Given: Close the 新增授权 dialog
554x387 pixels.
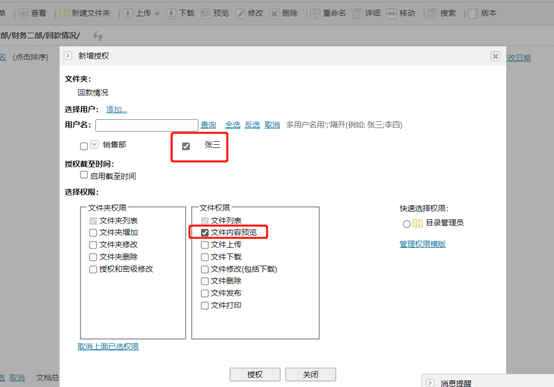Looking at the screenshot, I should [495, 56].
